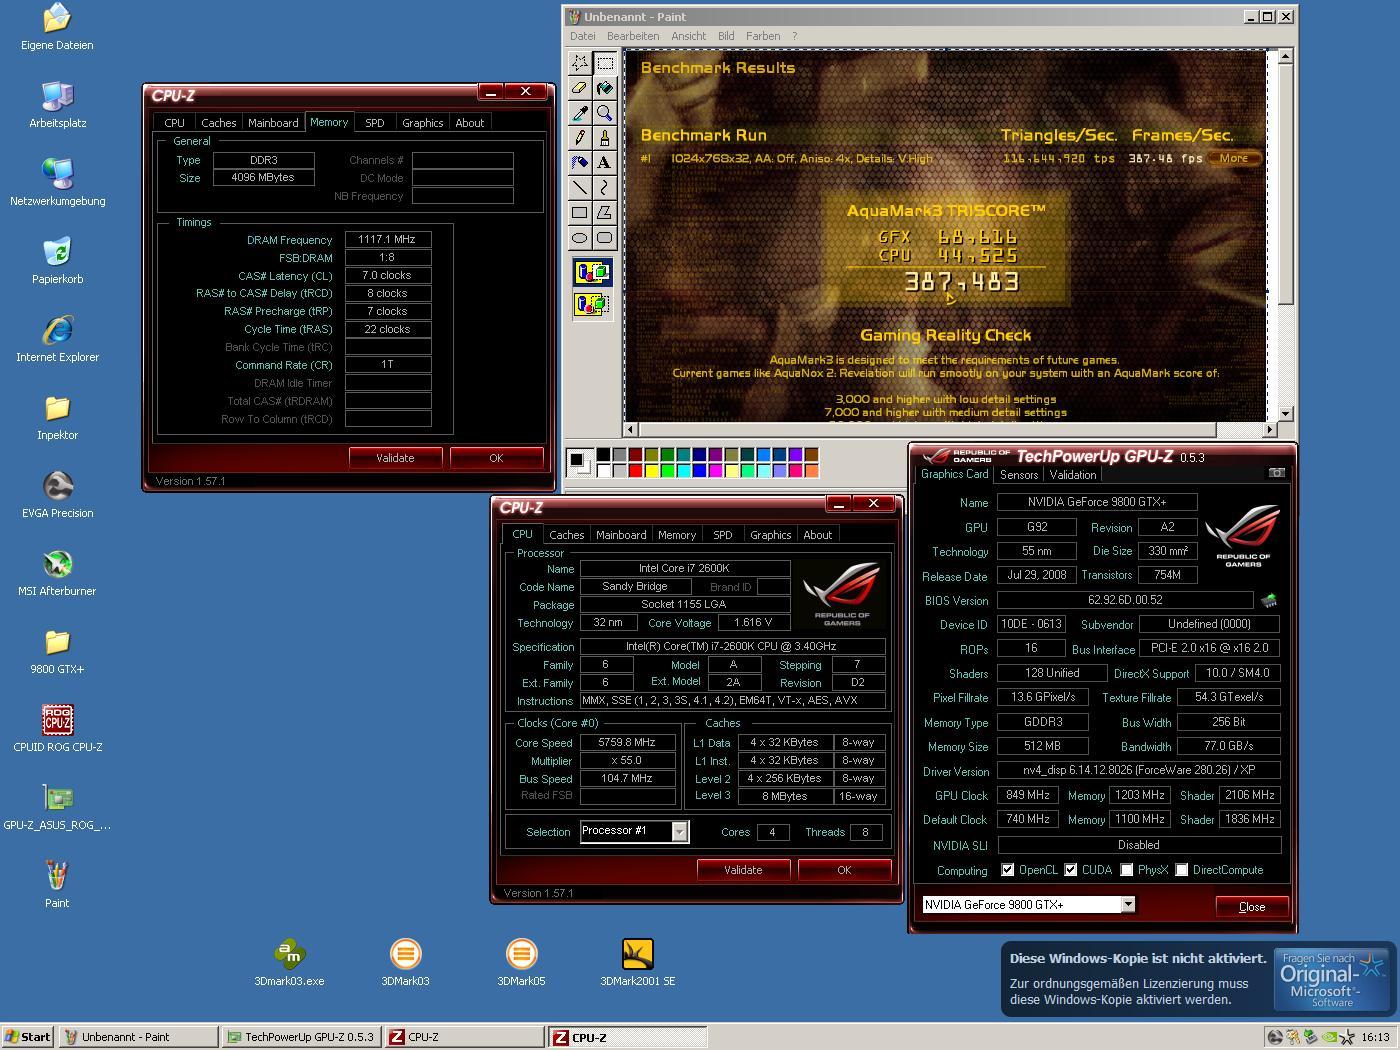Open GPU selection dropdown in GPU-Z

1128,905
